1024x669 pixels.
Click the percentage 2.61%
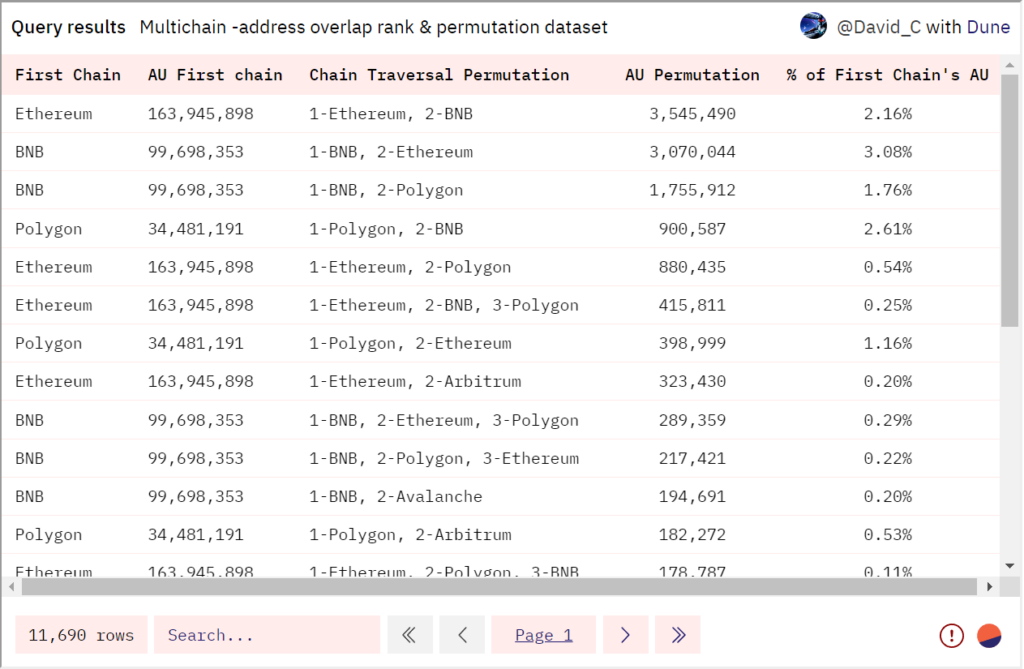coord(888,229)
